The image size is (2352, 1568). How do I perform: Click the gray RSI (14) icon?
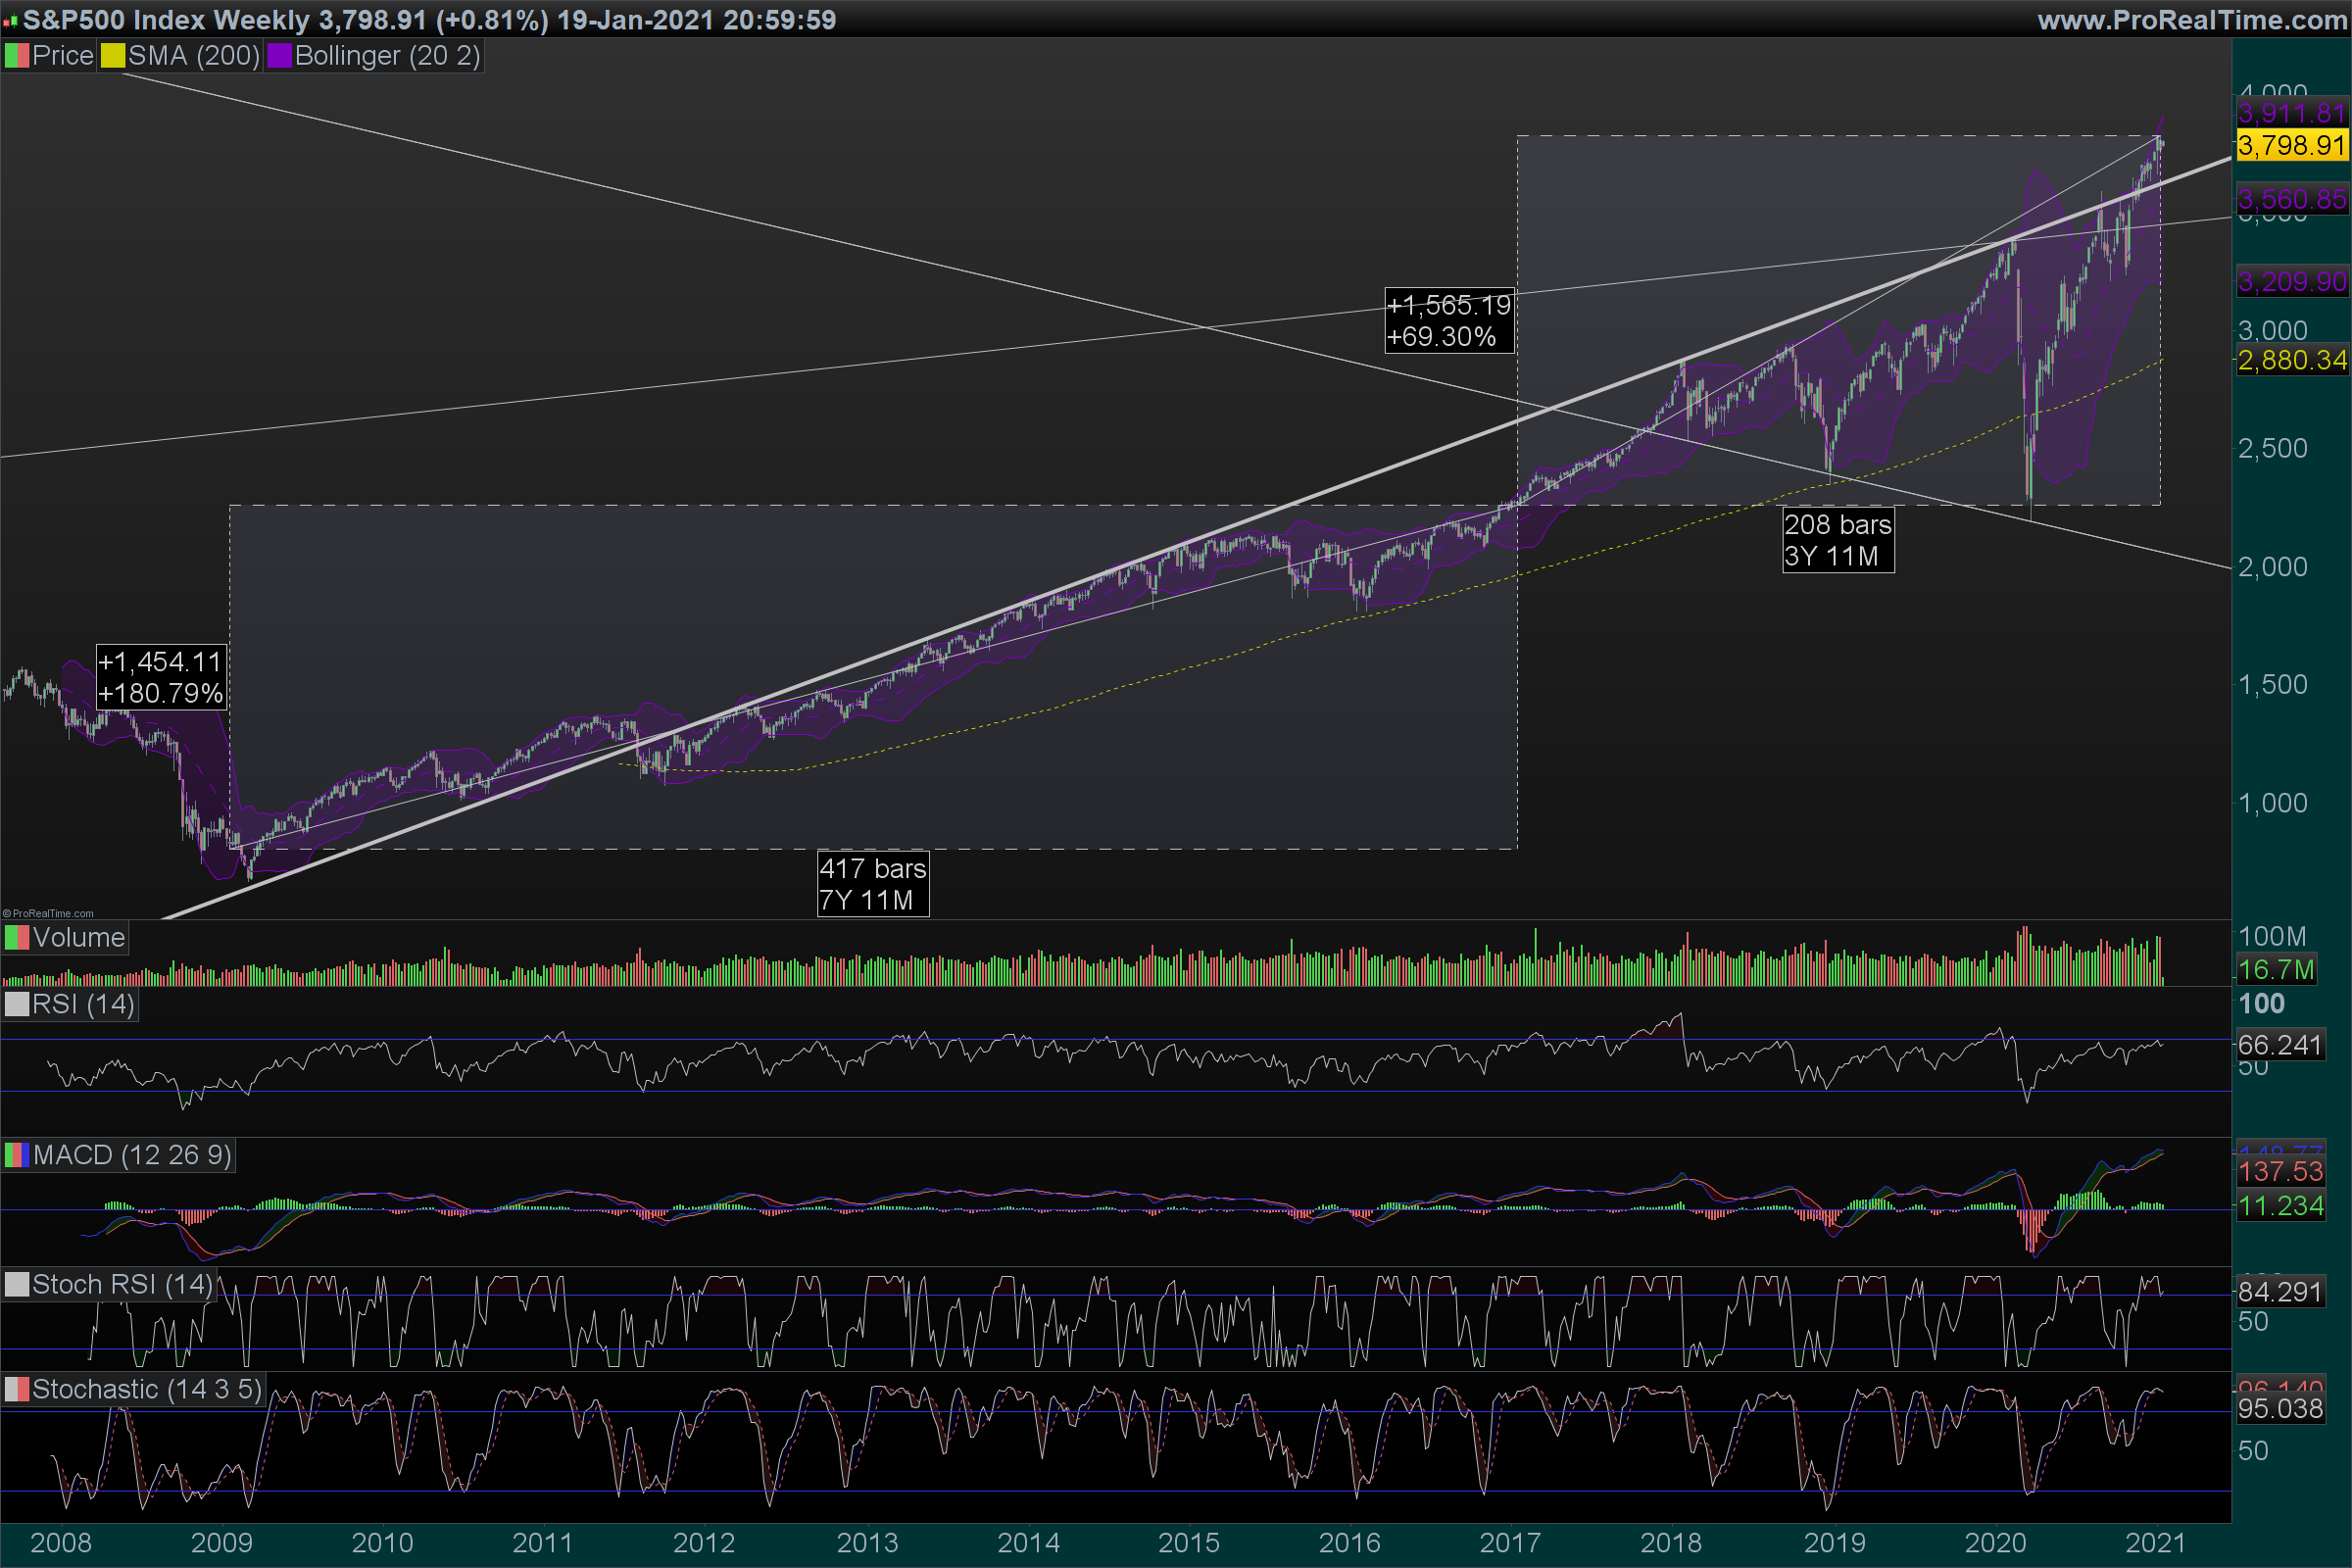coord(17,1004)
